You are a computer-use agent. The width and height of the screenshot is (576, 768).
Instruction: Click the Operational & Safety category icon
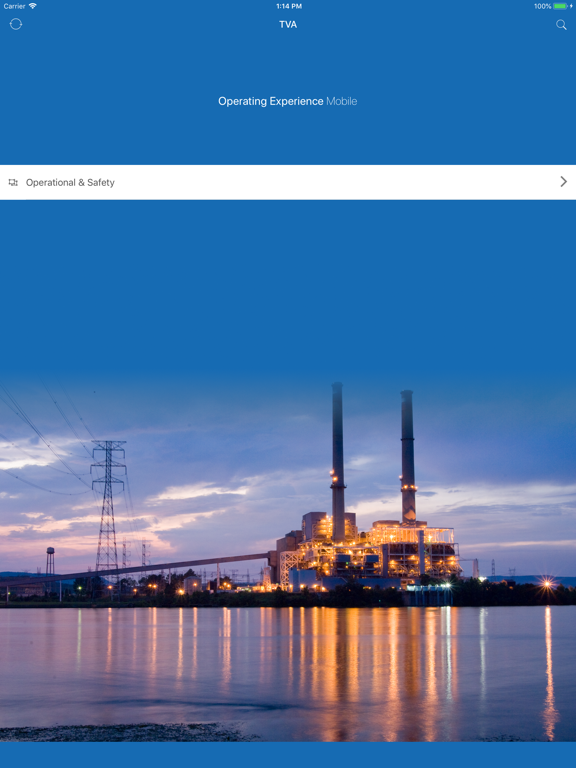click(13, 182)
